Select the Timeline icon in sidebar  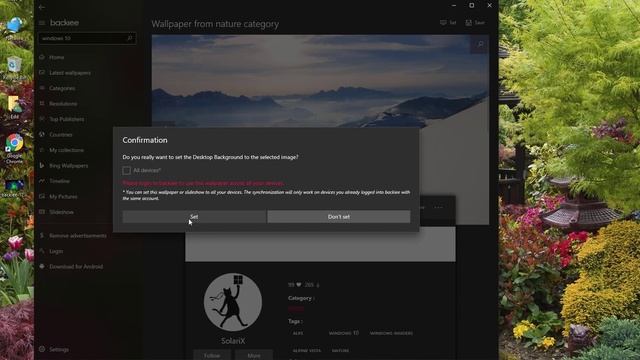42,181
